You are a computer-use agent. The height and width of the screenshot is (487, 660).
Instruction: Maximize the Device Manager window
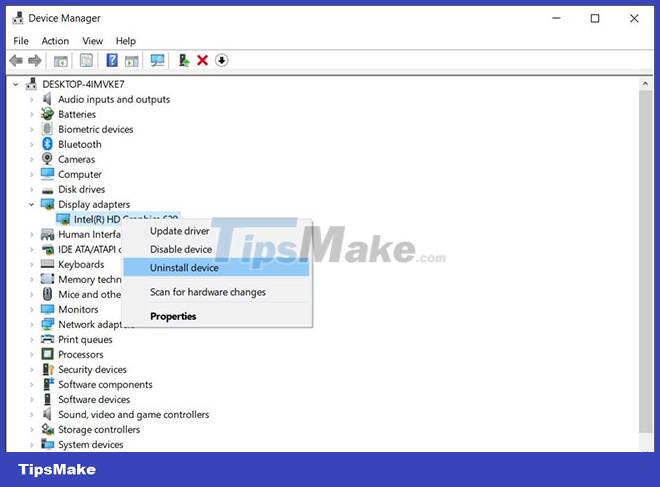(x=595, y=19)
